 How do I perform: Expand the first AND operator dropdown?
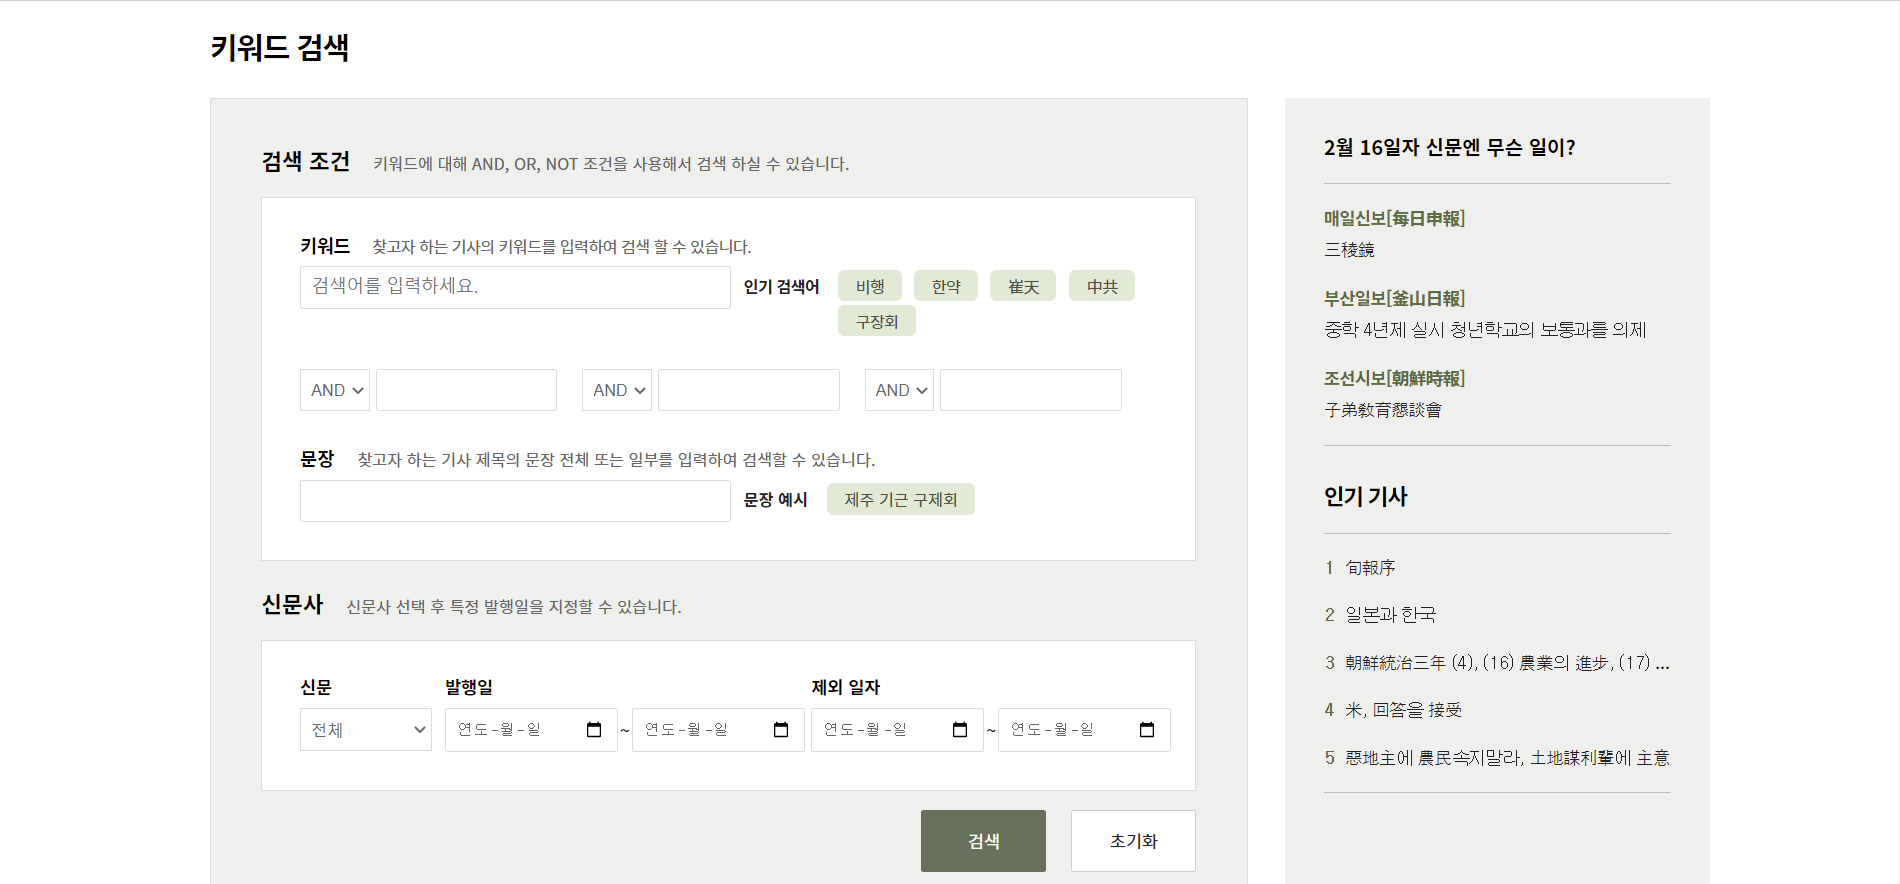click(x=335, y=390)
